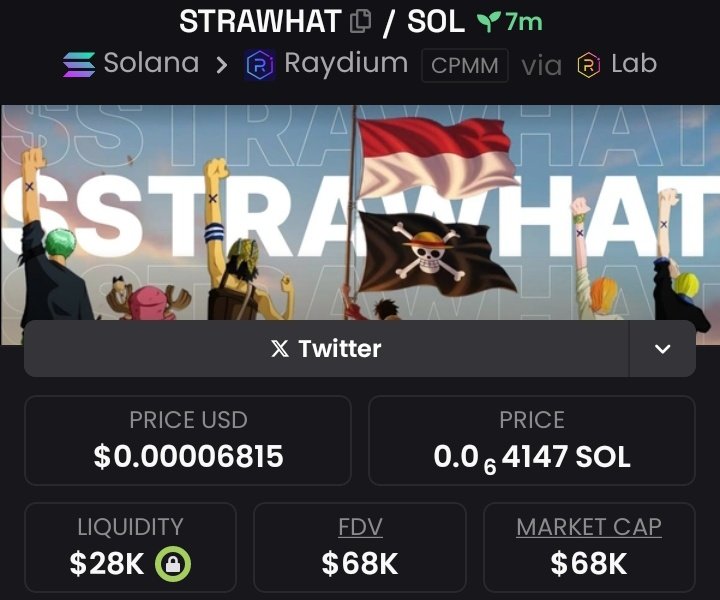This screenshot has height=600, width=720.
Task: Select the Raydium breadcrumb text
Action: (346, 64)
